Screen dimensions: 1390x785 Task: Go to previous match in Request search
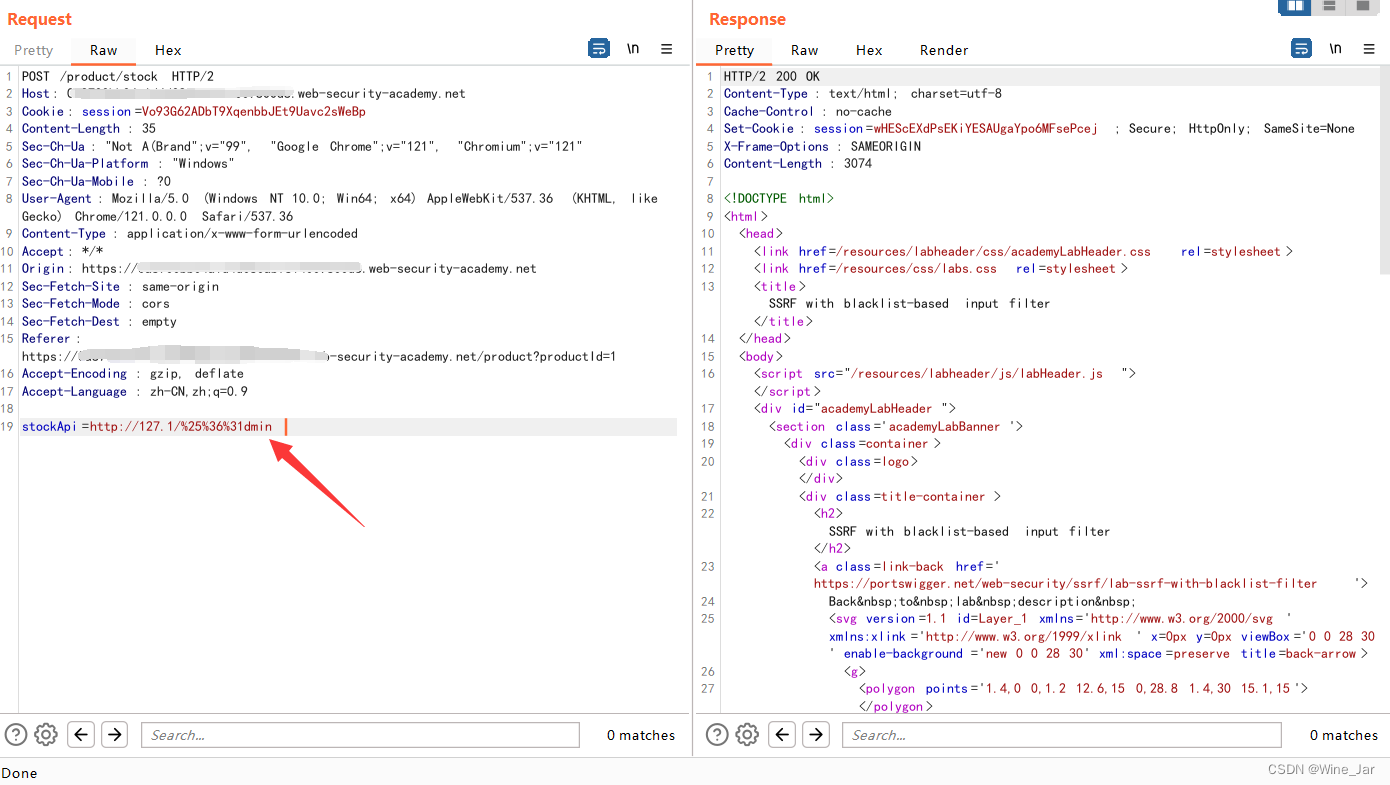click(82, 735)
